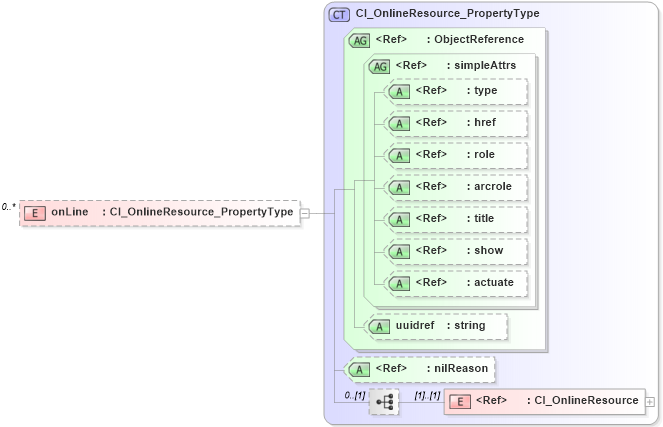The height and width of the screenshot is (427, 663).
Task: Click the 0..* cardinality of onLine
Action: point(8,207)
